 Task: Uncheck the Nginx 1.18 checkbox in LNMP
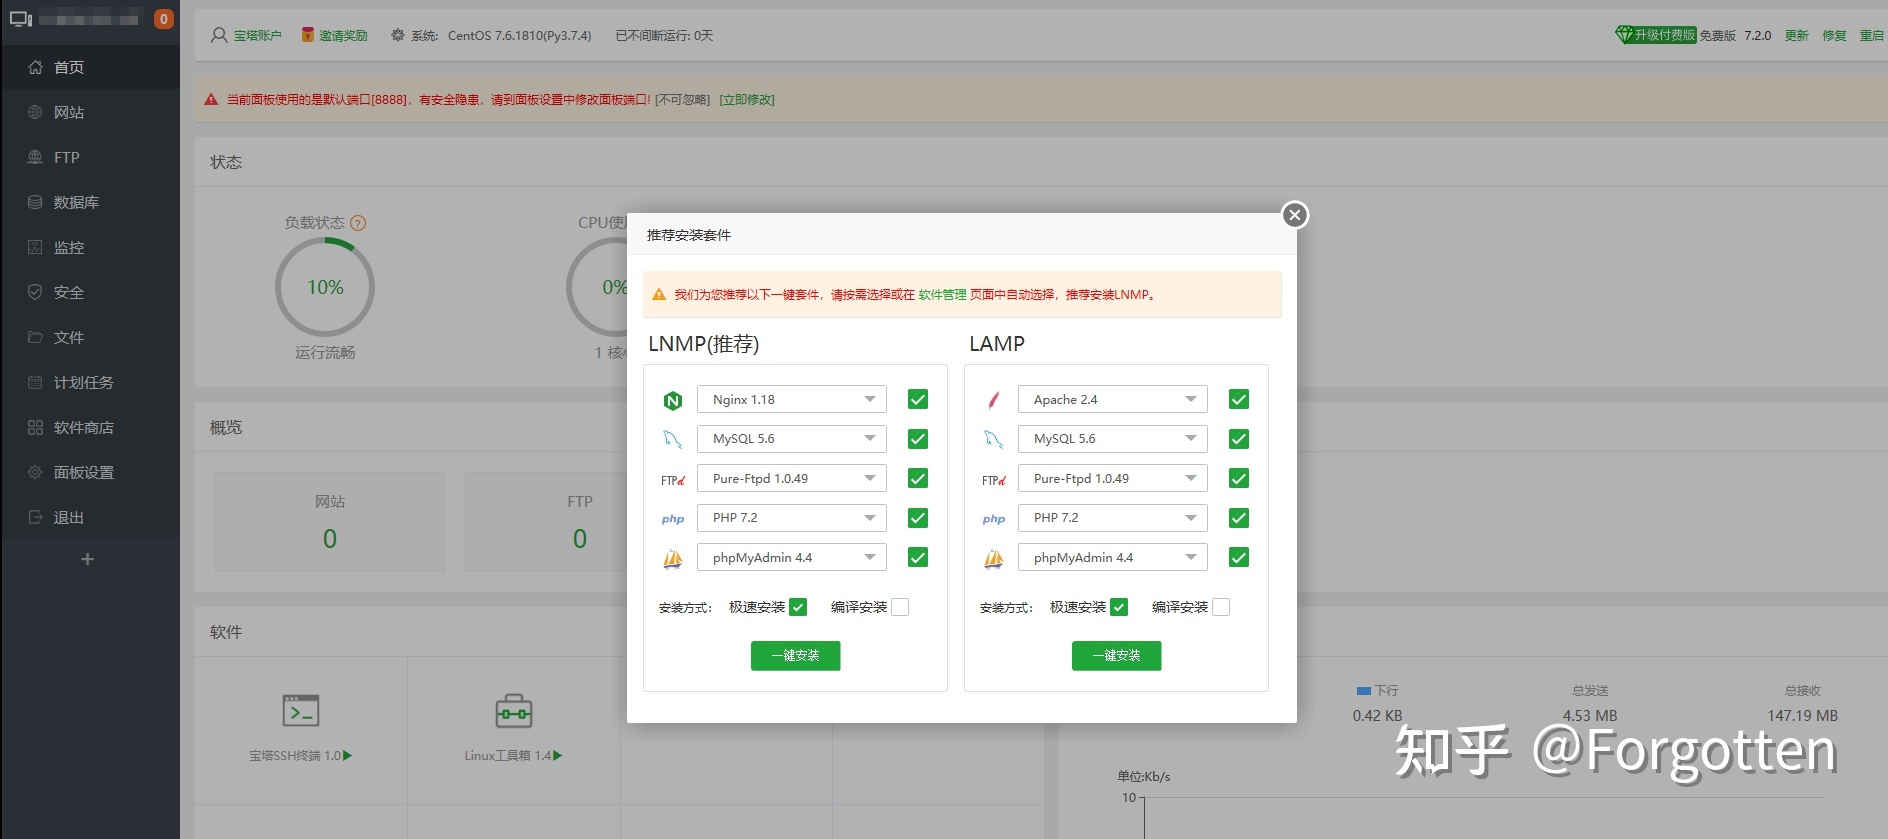(x=918, y=399)
